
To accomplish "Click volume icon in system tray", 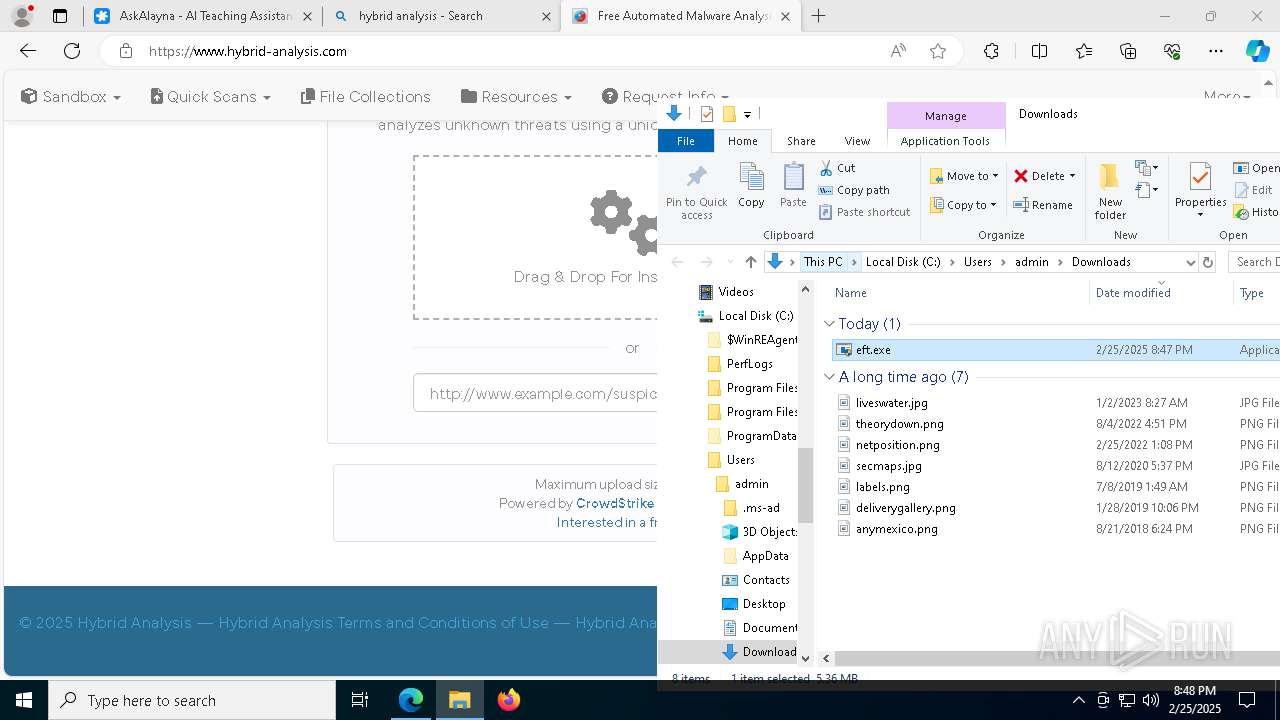I will coord(1151,700).
